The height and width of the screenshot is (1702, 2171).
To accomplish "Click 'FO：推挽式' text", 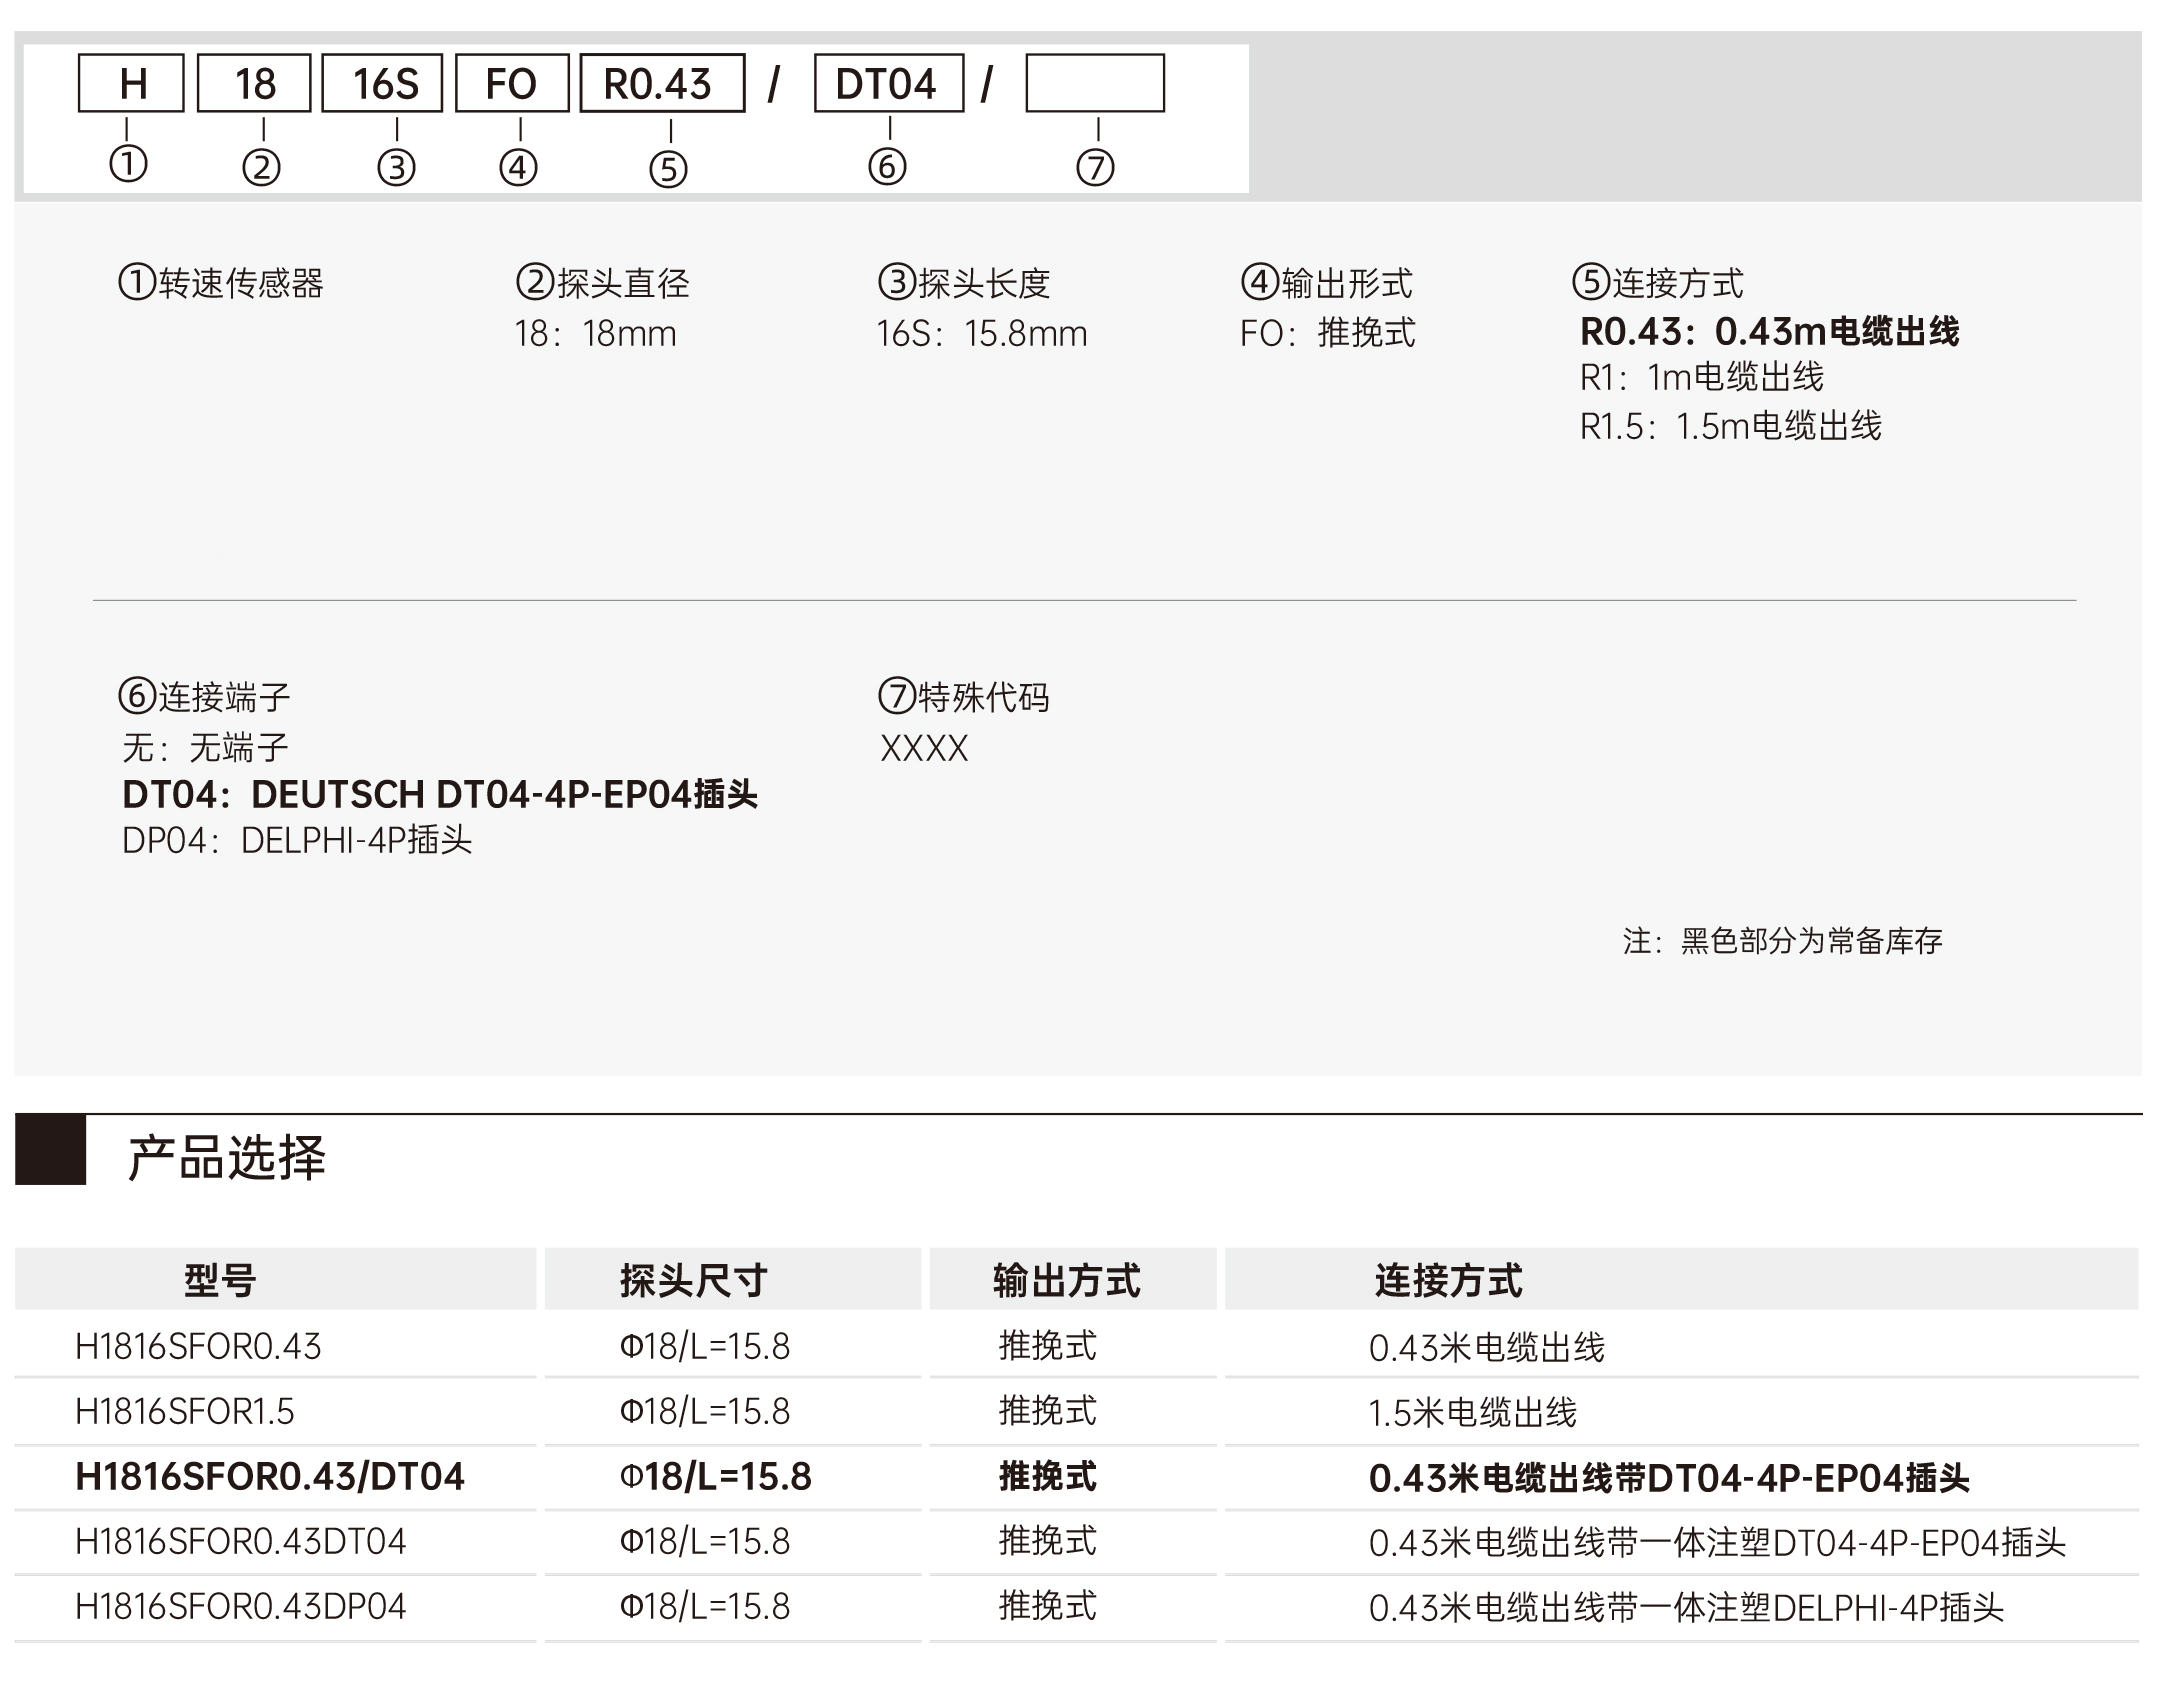I will [x=1328, y=334].
